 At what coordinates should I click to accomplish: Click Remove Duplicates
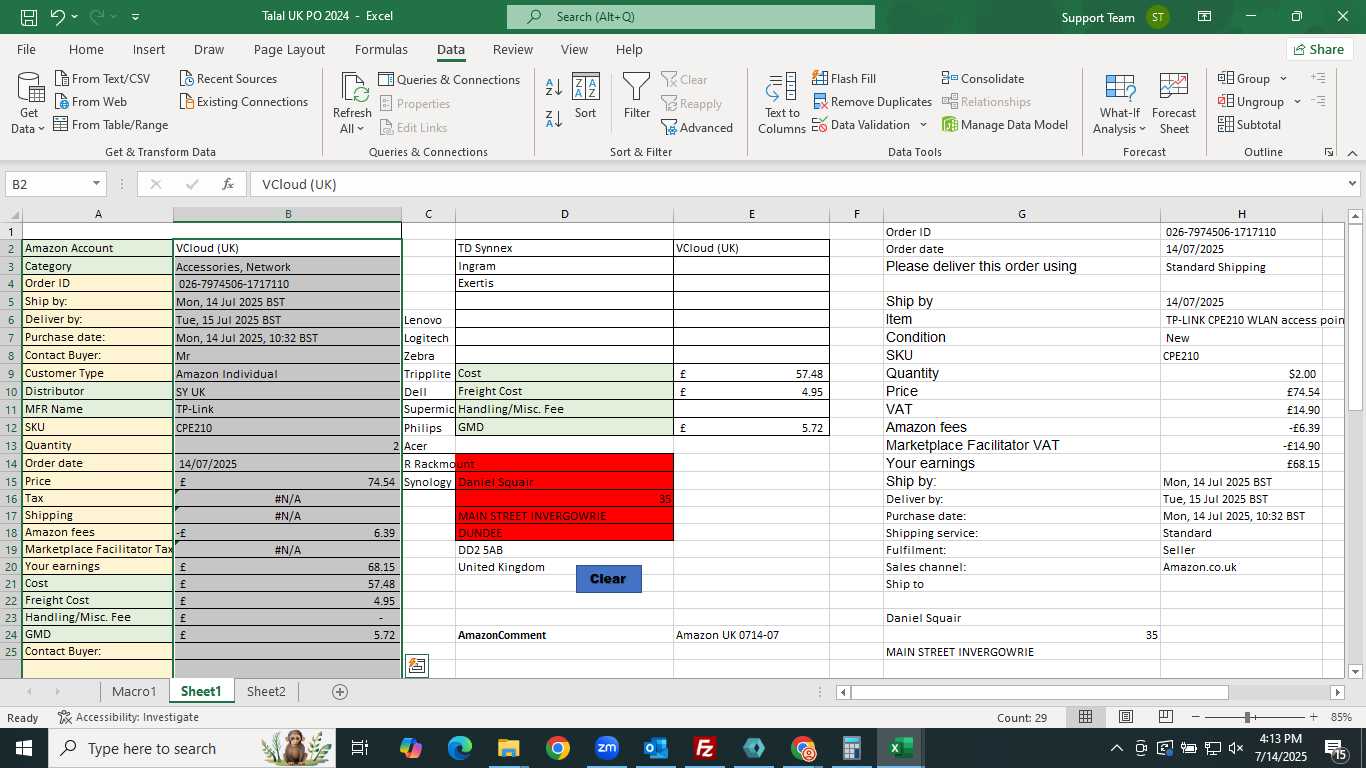872,102
